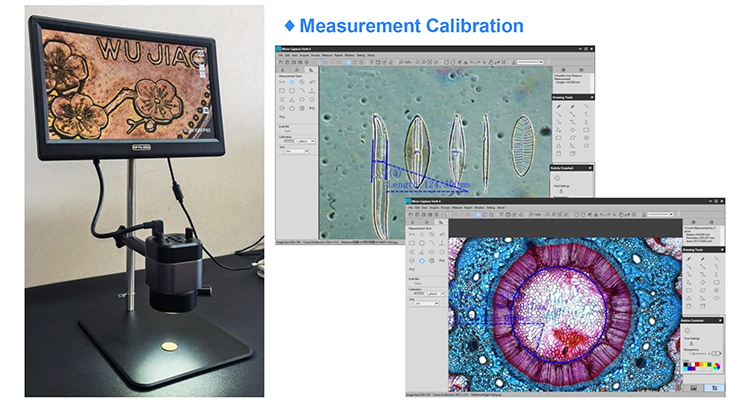
Task: Switch to measurement tab in diatom window left panel
Action: (x=311, y=70)
